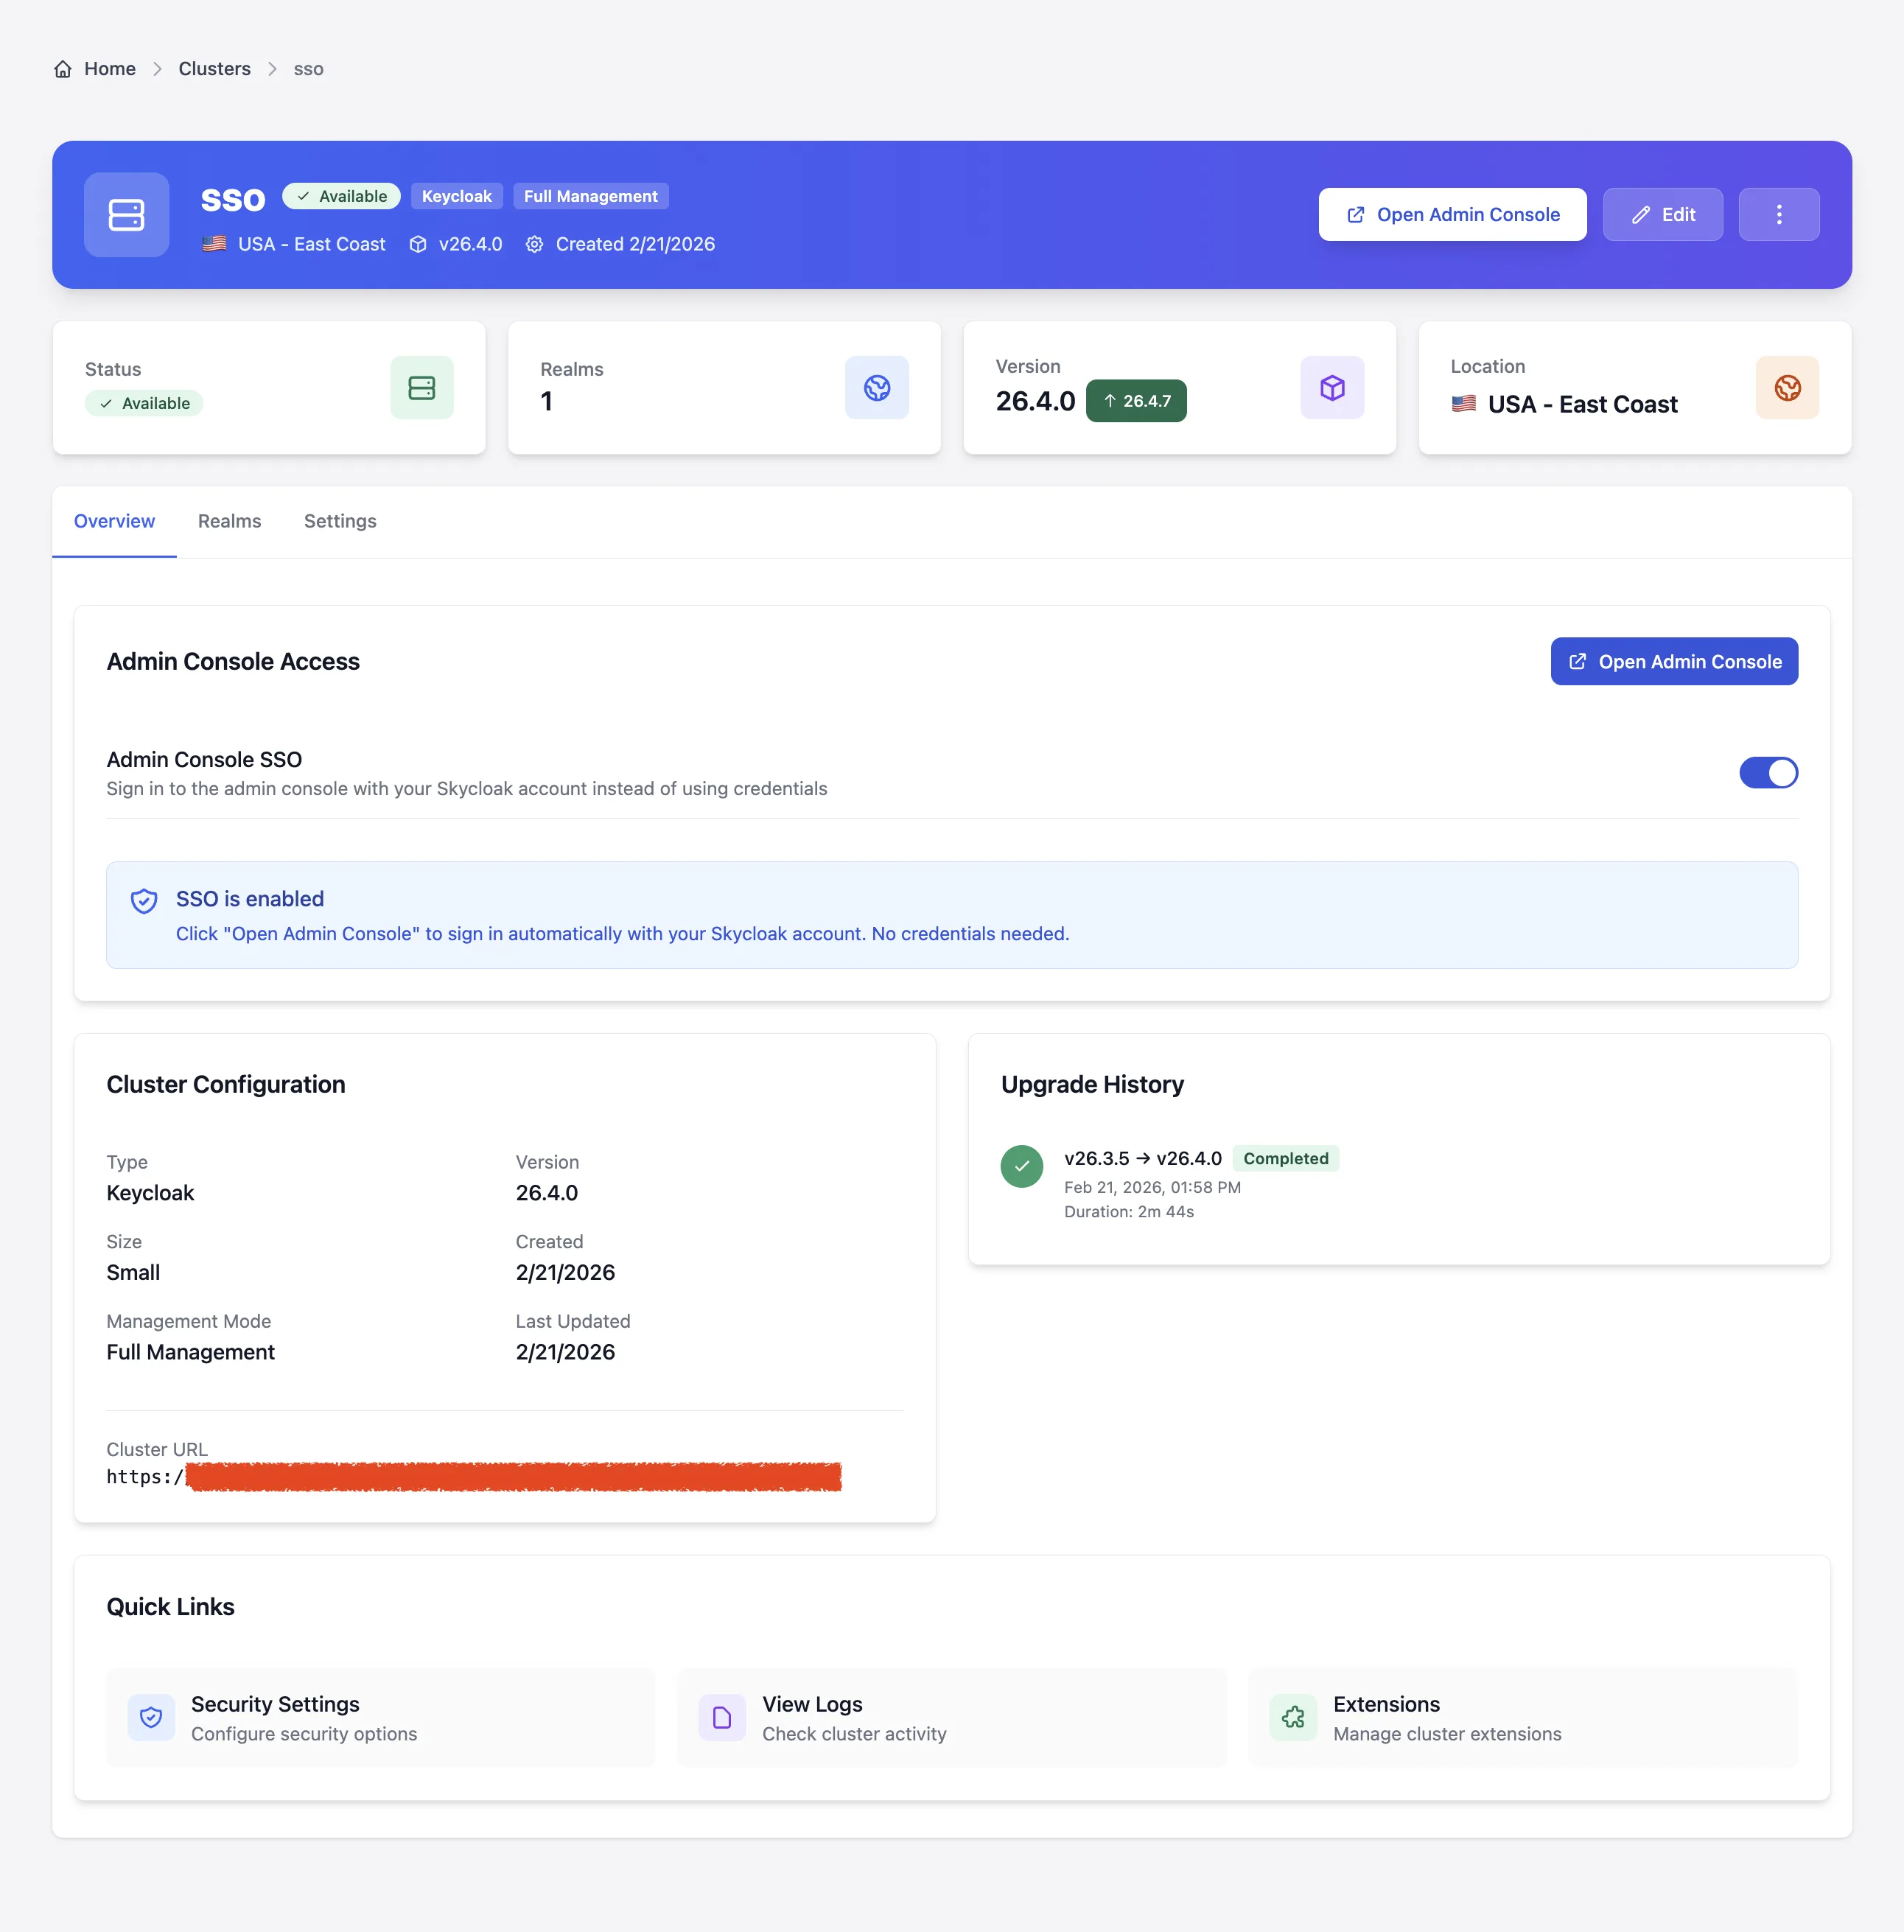Image resolution: width=1904 pixels, height=1932 pixels.
Task: Click the Edit button
Action: (x=1663, y=214)
